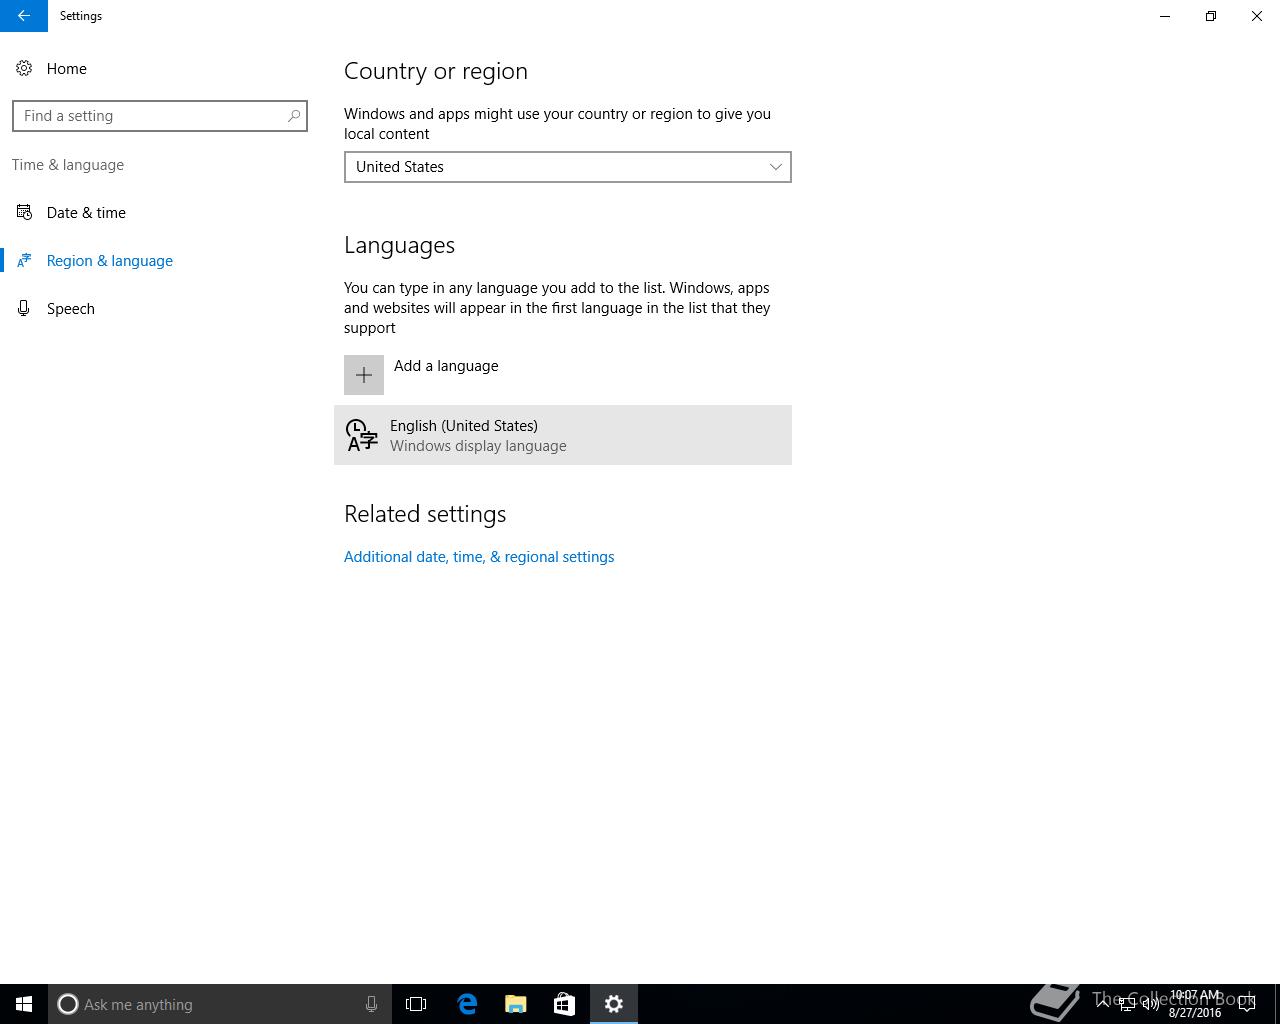Viewport: 1280px width, 1024px height.
Task: Click the plus icon to add a language
Action: [x=364, y=375]
